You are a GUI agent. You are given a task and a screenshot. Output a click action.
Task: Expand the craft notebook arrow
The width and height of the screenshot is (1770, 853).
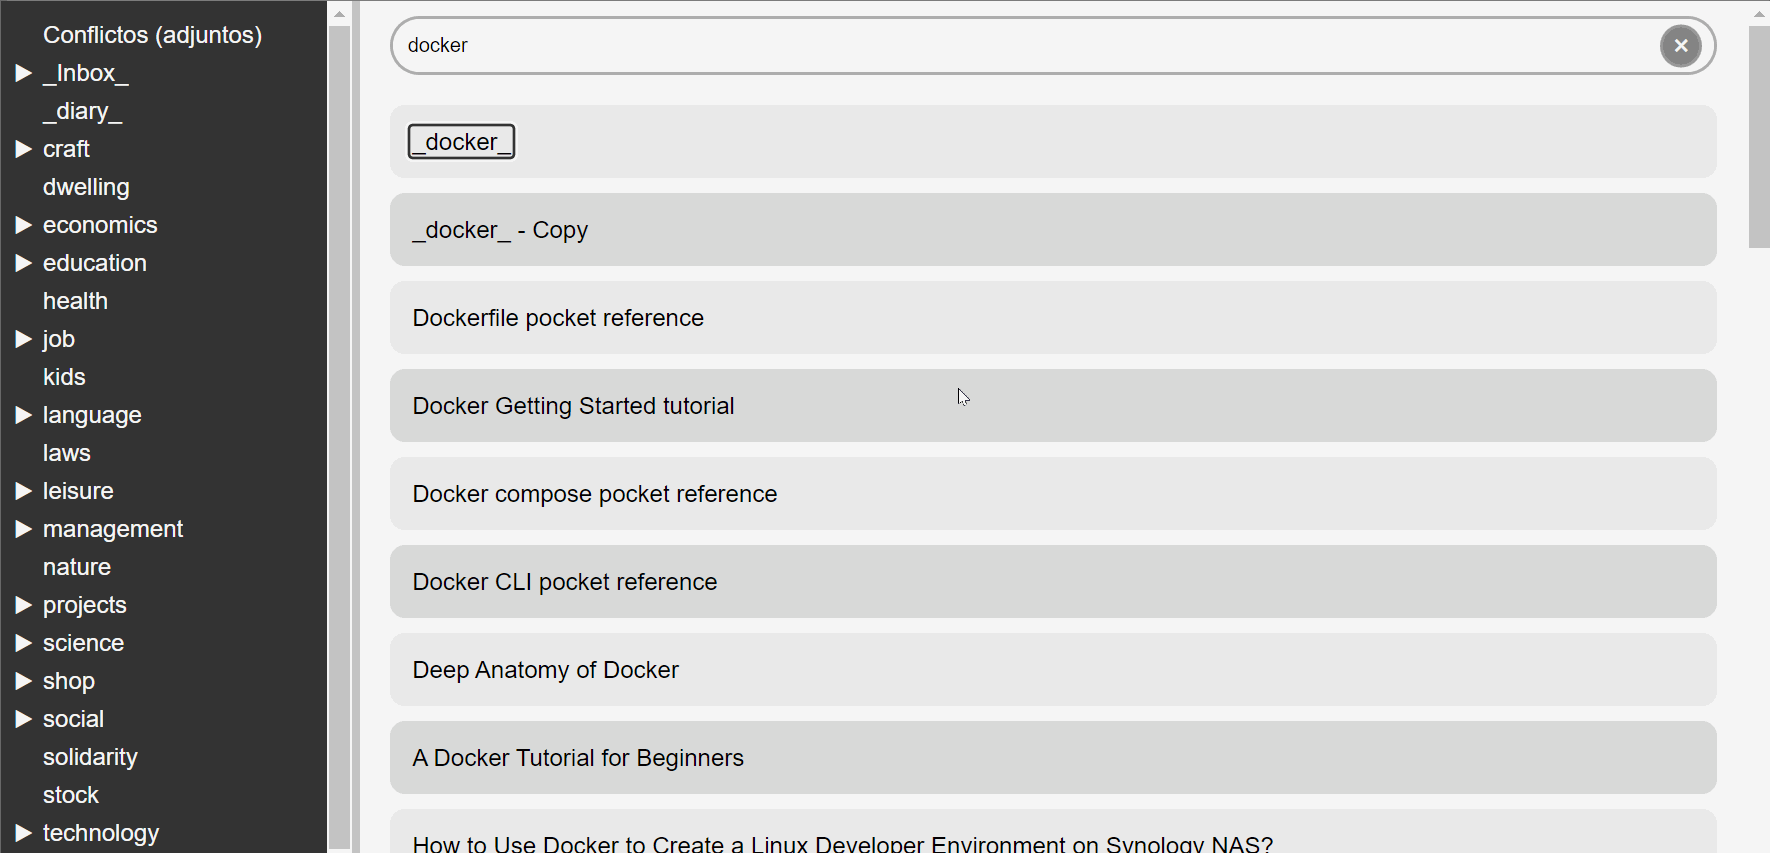pos(24,149)
